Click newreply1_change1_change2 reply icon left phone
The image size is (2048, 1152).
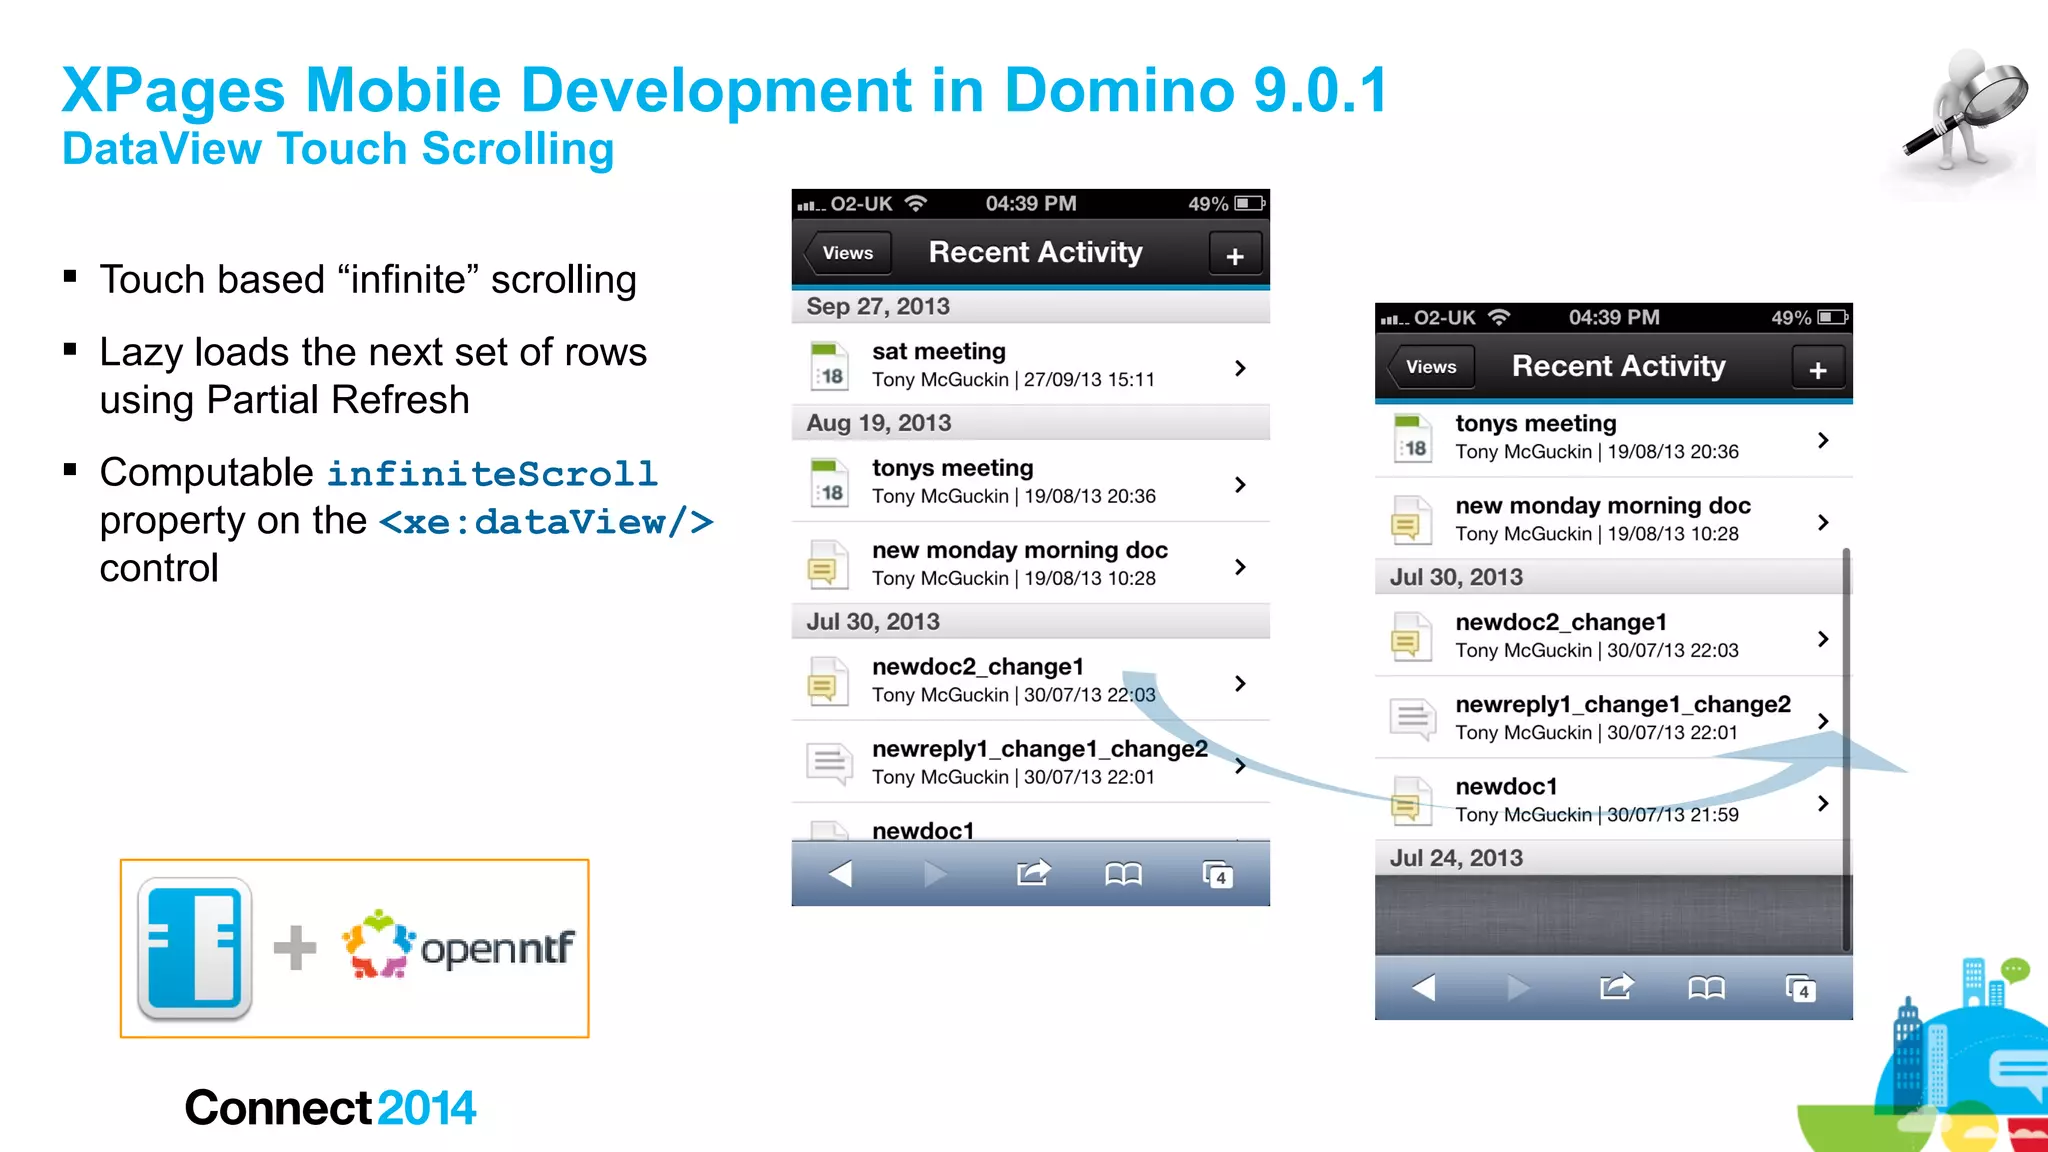829,764
